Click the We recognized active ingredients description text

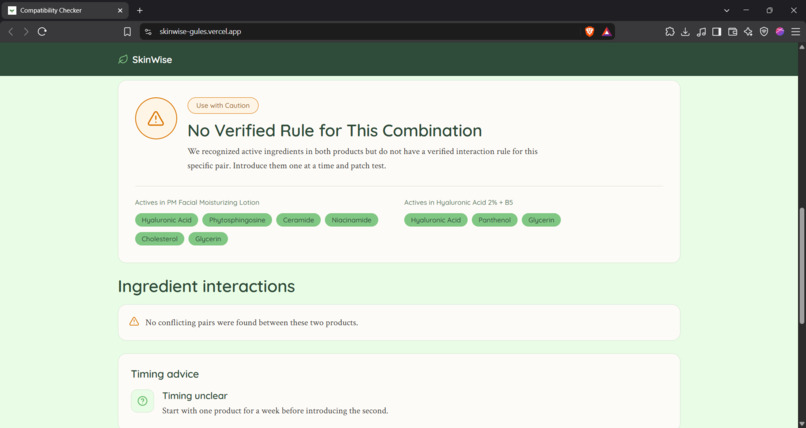coord(362,159)
